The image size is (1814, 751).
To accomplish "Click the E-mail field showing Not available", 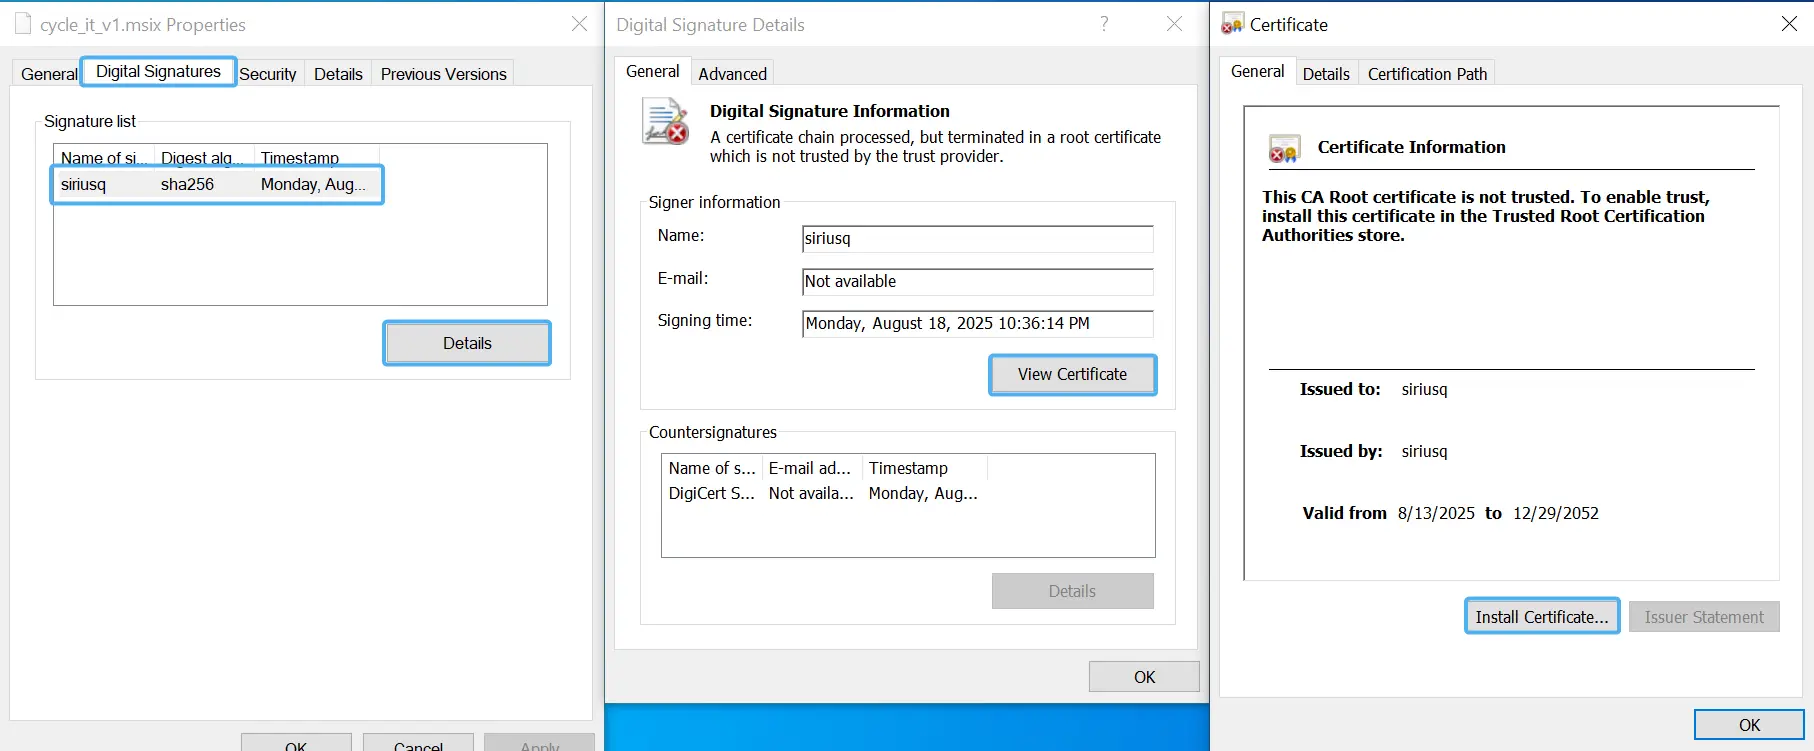I will tap(978, 282).
